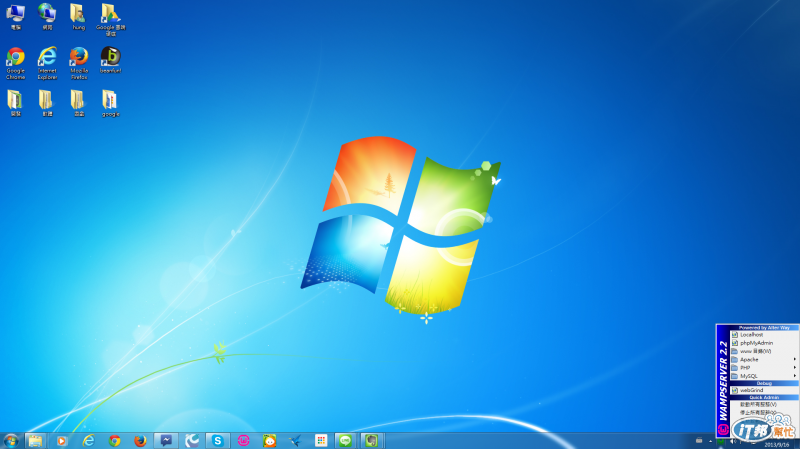Expand the MySQL submenu
Viewport: 800px width, 449px height.
point(764,376)
